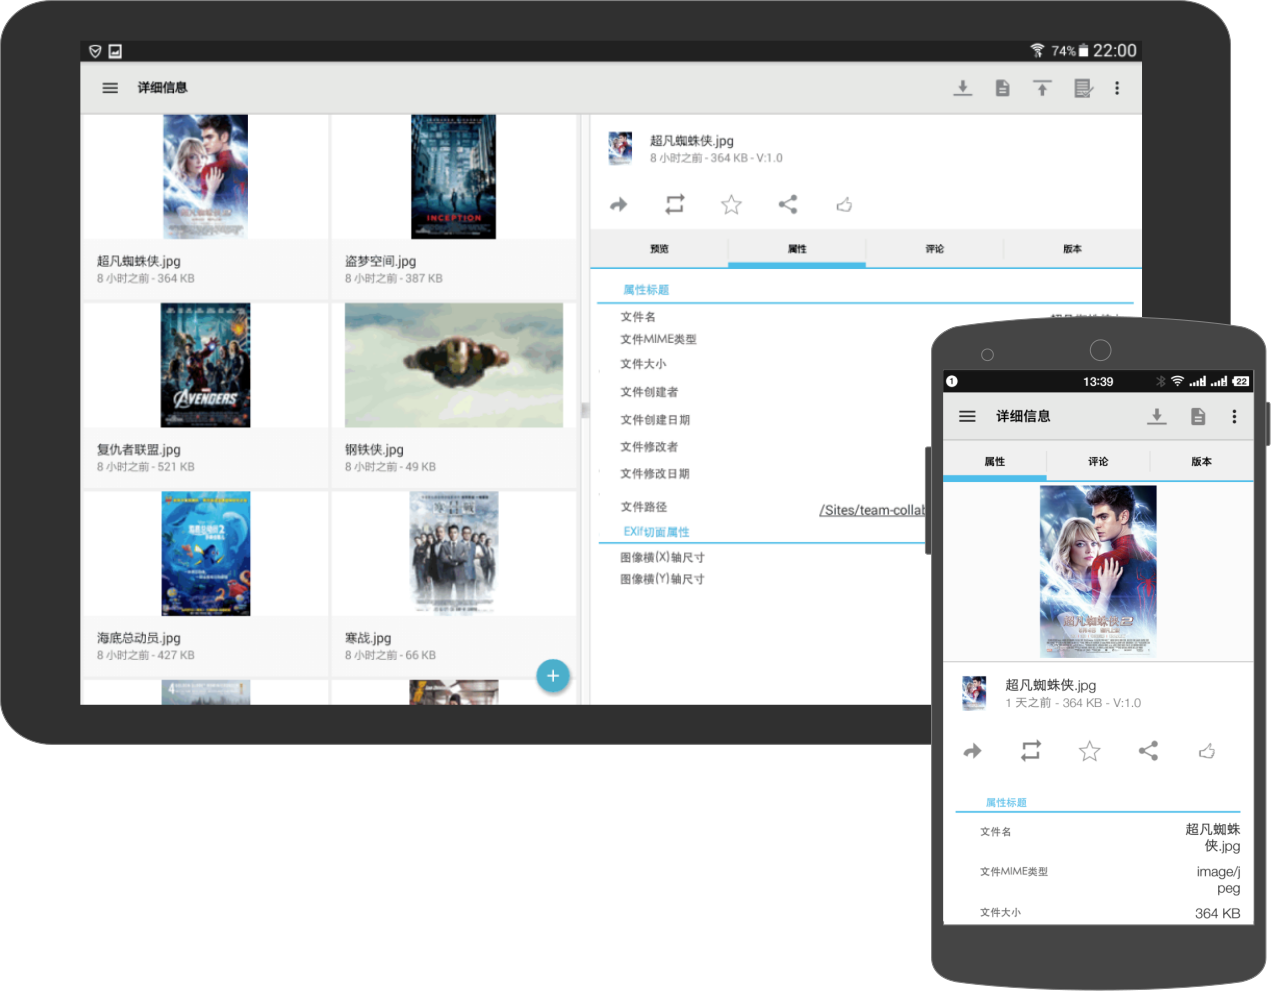Tap the tablet repeat/sync icon

coord(675,204)
